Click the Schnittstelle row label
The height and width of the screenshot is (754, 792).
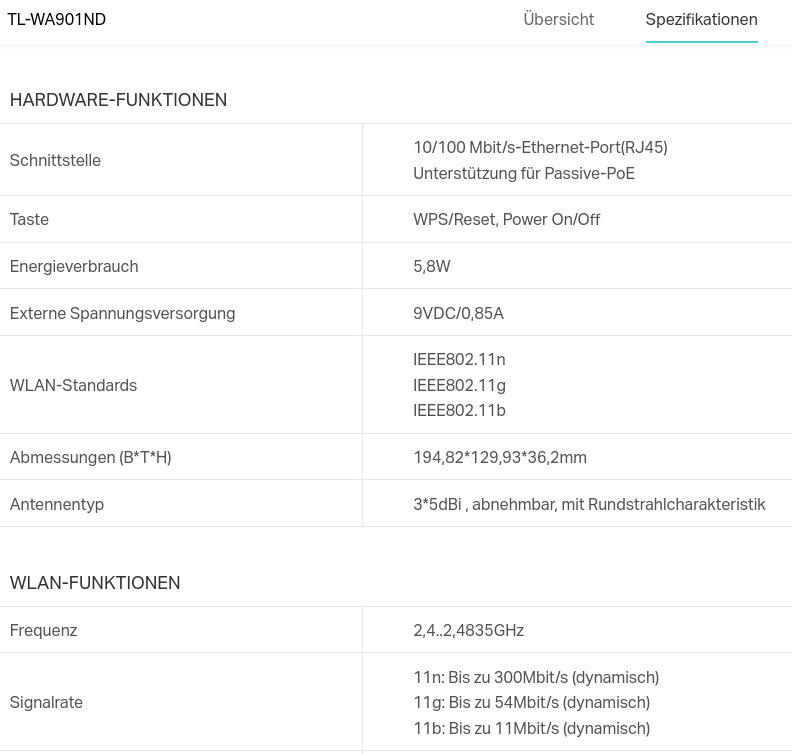[55, 160]
